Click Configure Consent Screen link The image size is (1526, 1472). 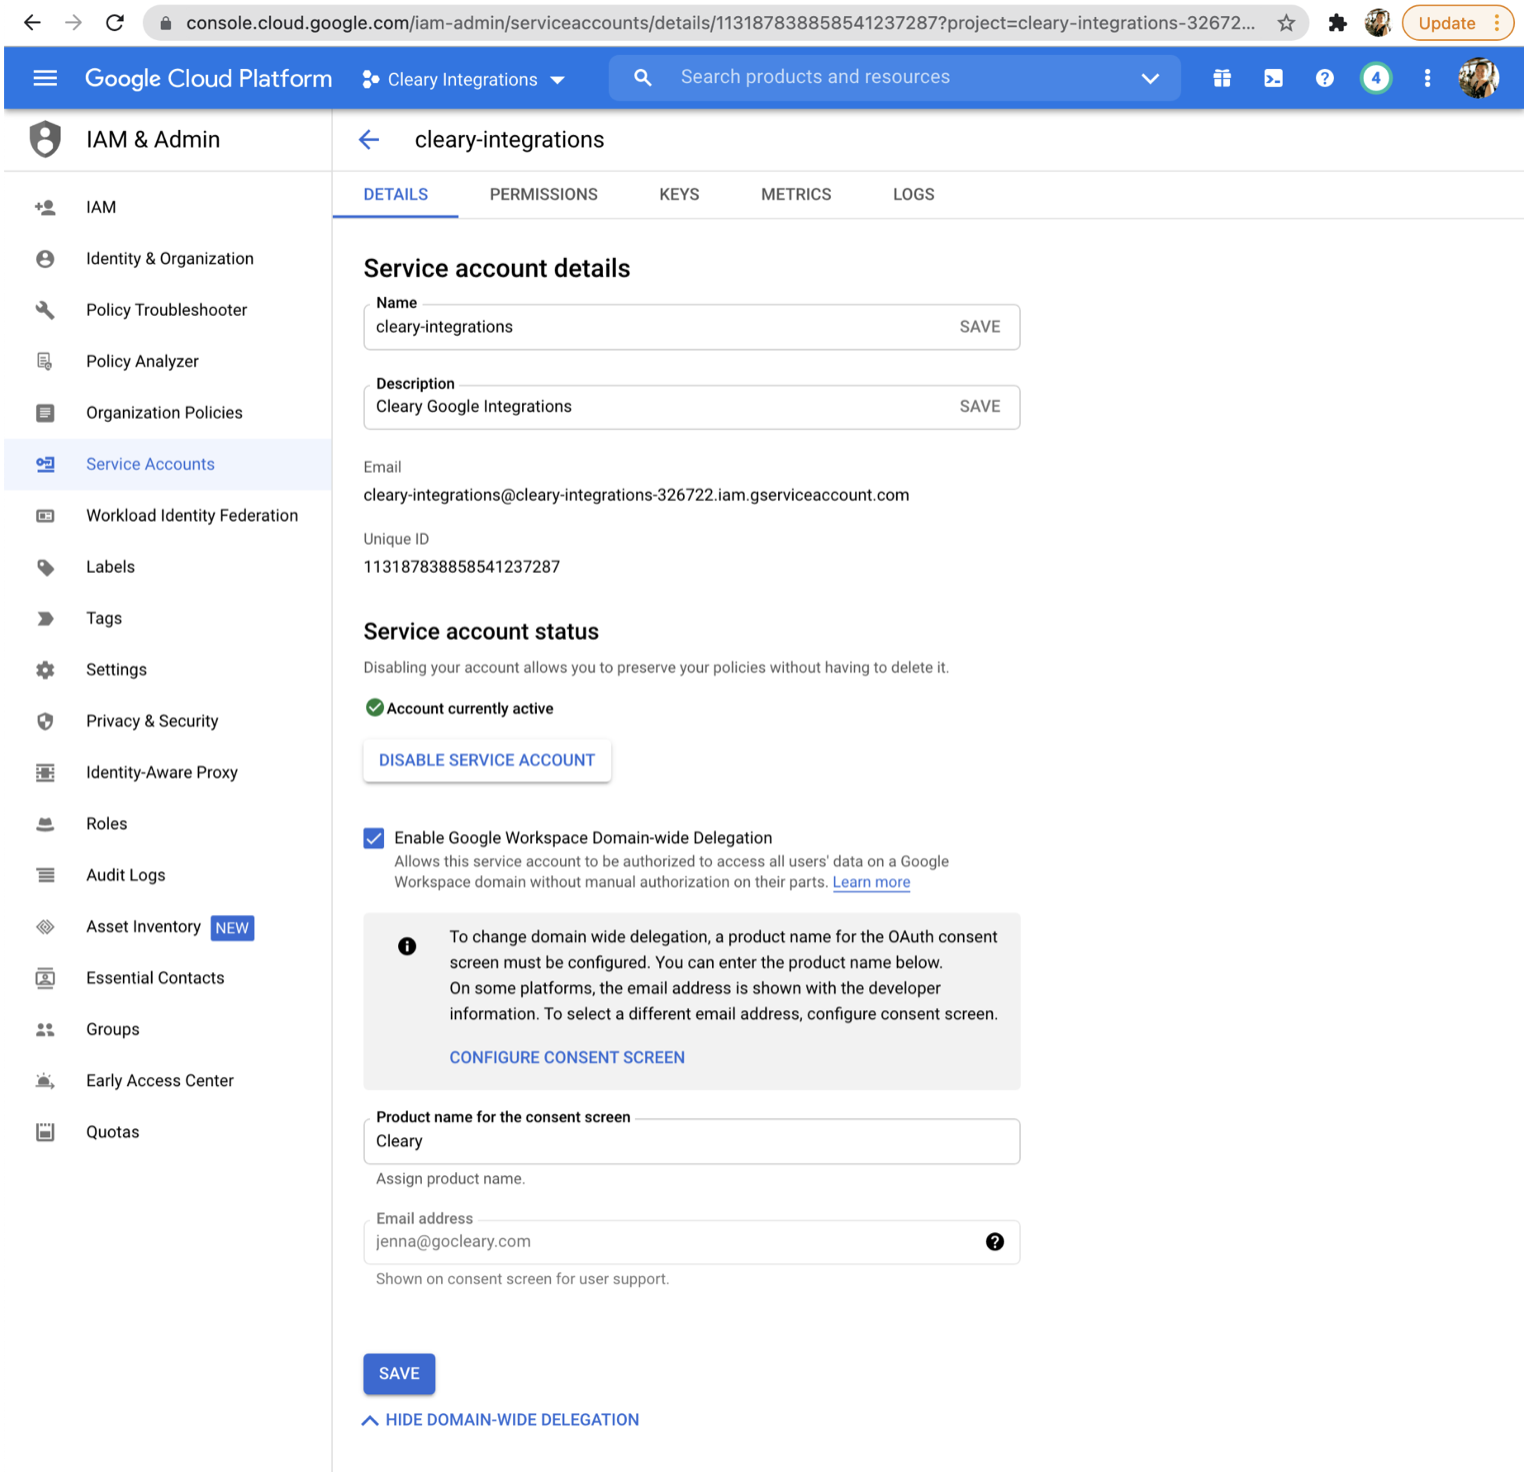(567, 1058)
